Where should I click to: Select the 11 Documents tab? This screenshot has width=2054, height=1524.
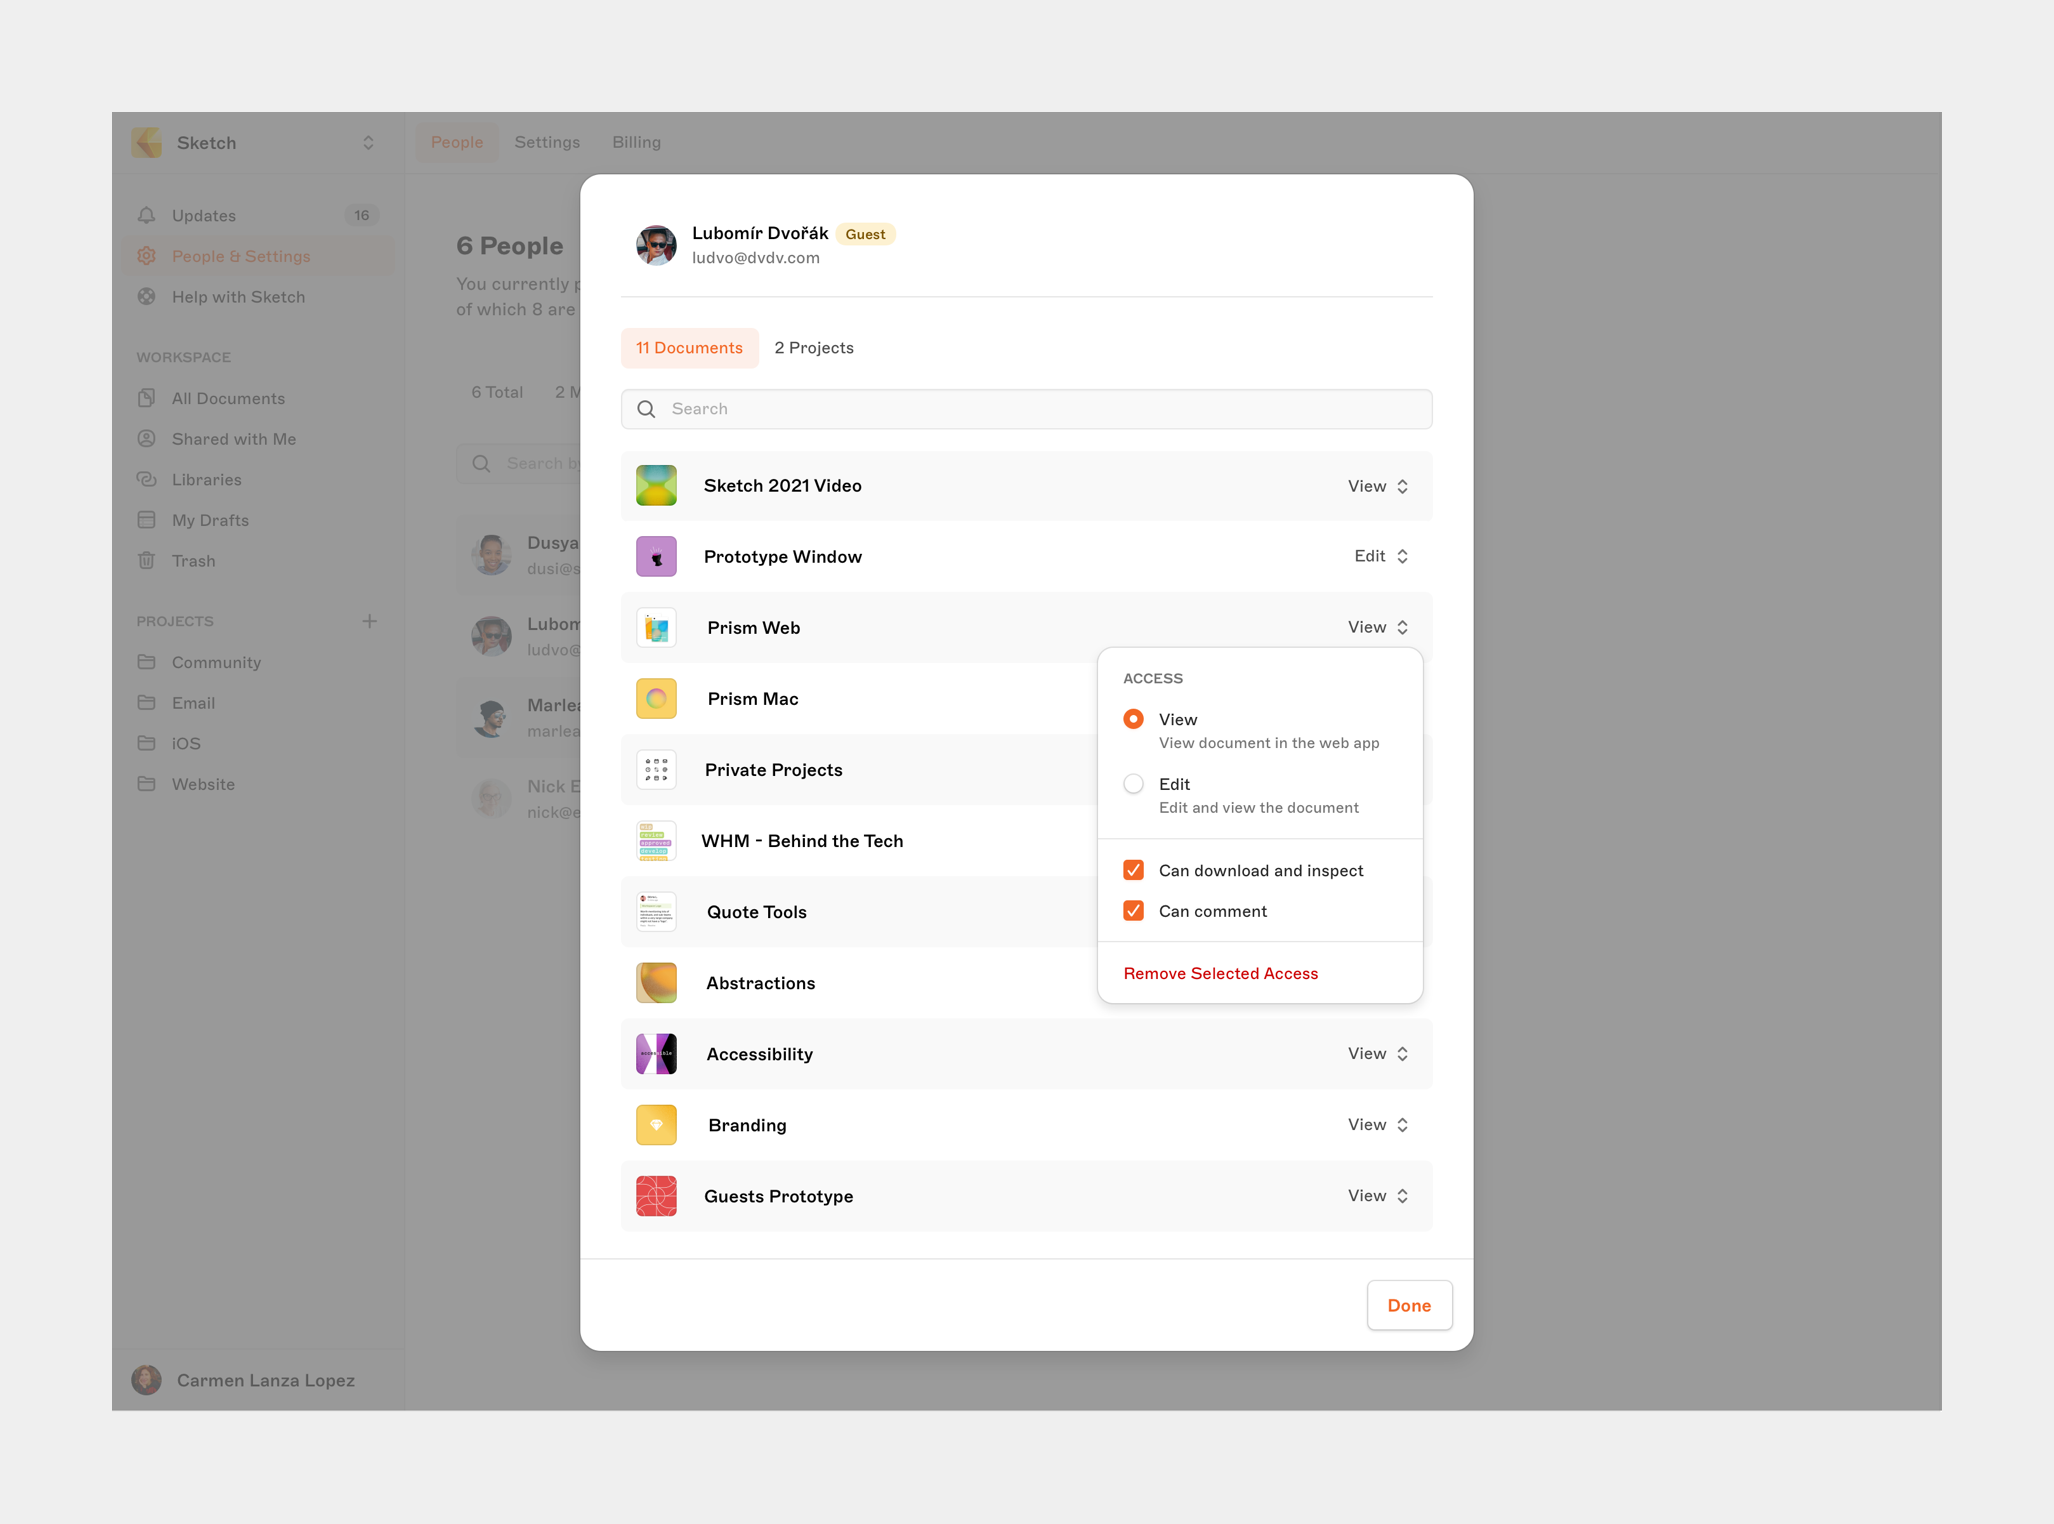pyautogui.click(x=689, y=348)
